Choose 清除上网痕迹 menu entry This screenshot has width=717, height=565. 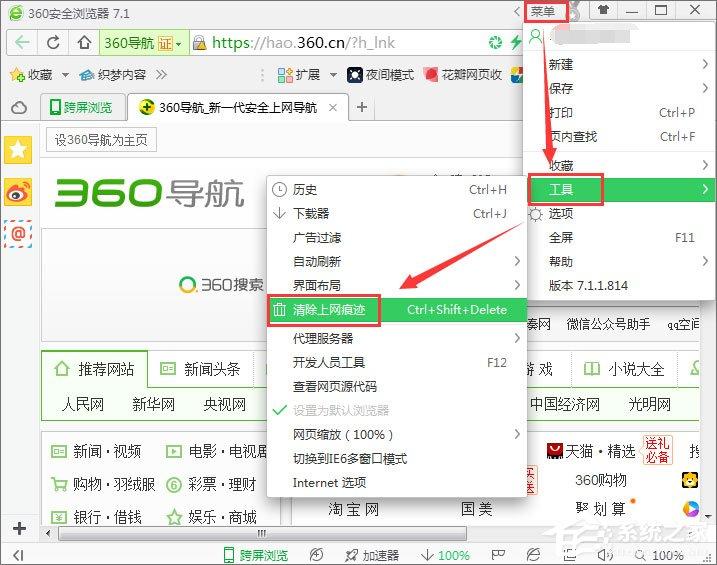pyautogui.click(x=396, y=310)
